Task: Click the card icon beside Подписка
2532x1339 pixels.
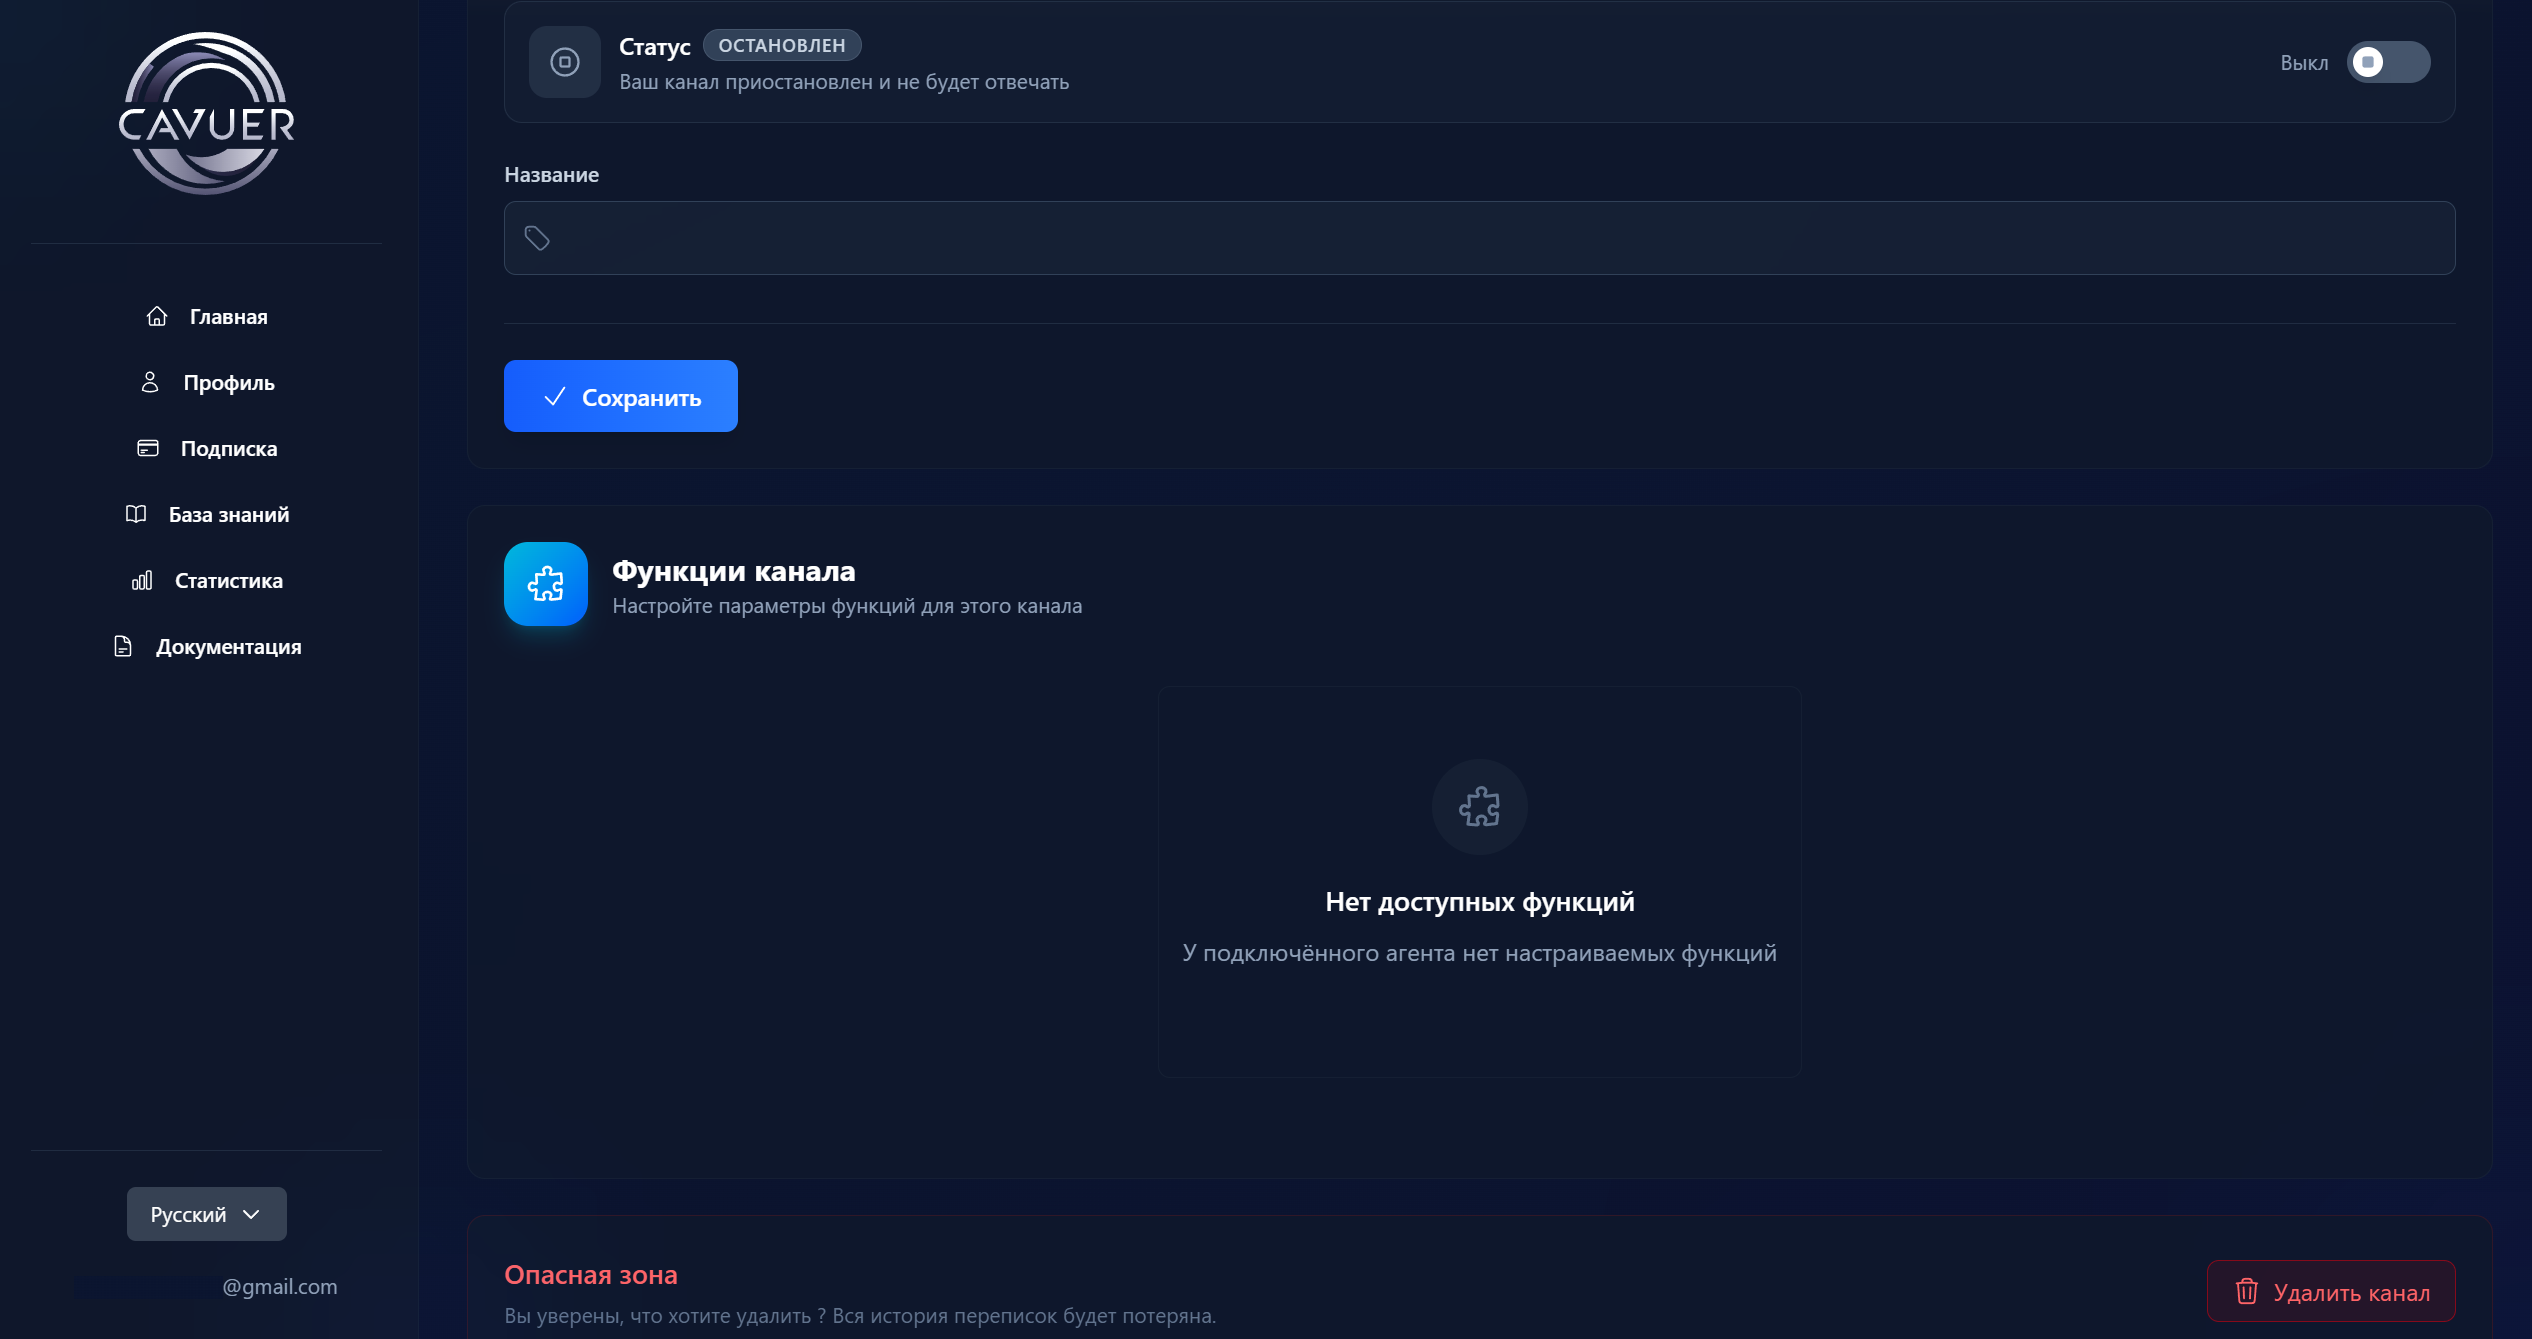Action: 148,448
